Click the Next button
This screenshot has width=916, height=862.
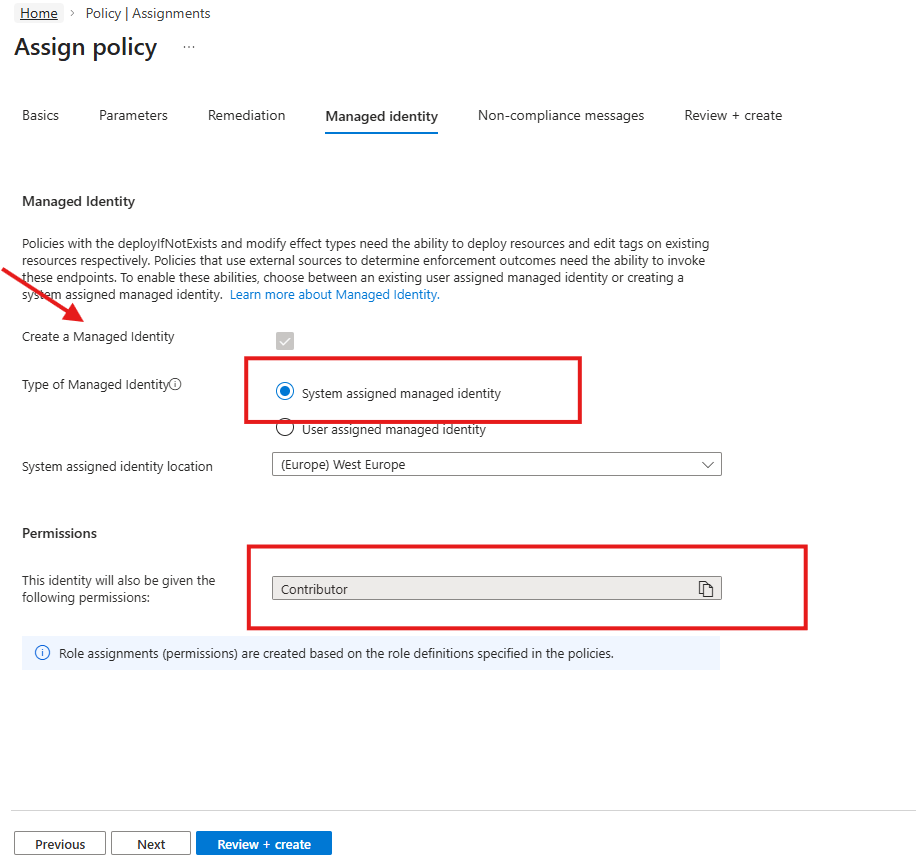[151, 844]
